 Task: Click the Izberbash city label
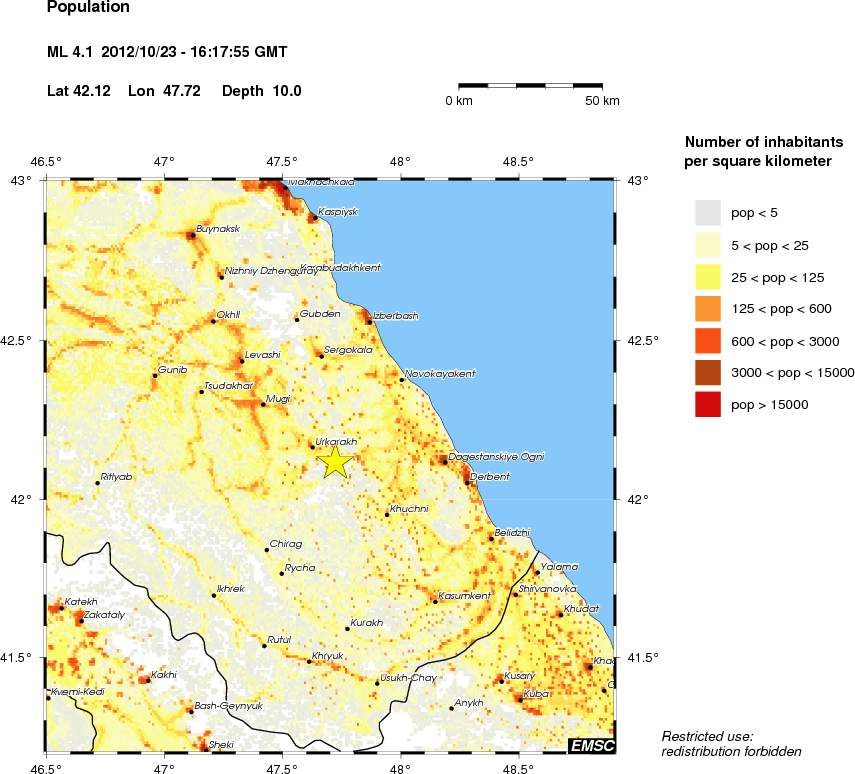395,315
